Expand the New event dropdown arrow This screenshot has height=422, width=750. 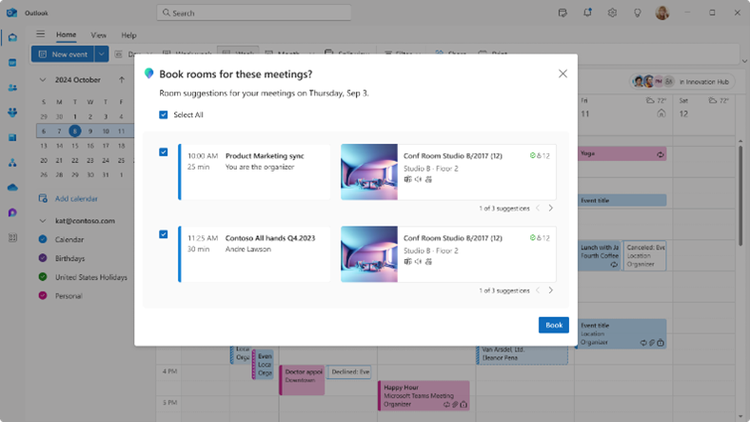[x=102, y=55]
